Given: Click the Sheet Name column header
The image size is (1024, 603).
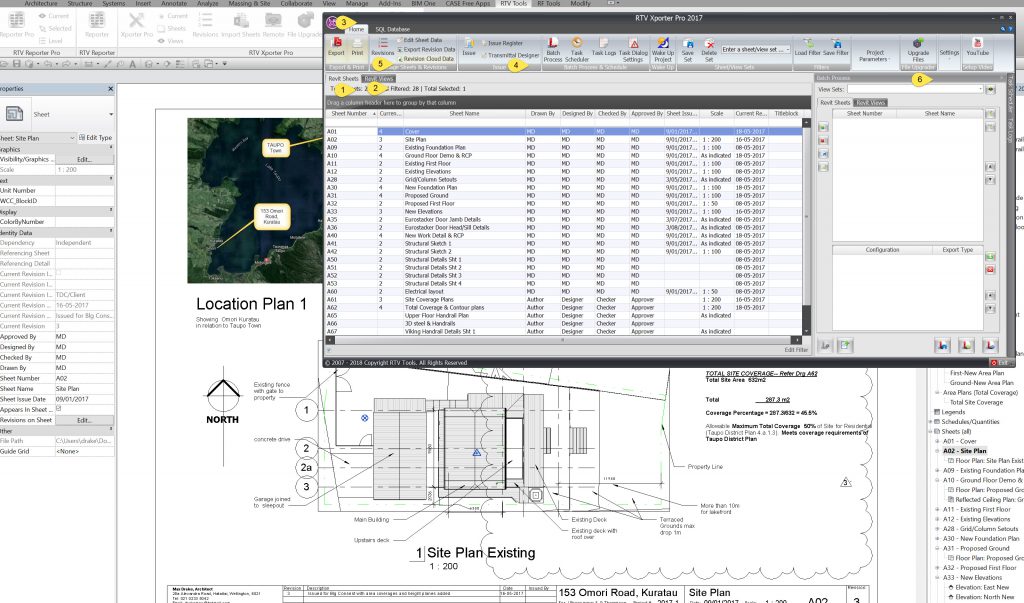Looking at the screenshot, I should 464,114.
